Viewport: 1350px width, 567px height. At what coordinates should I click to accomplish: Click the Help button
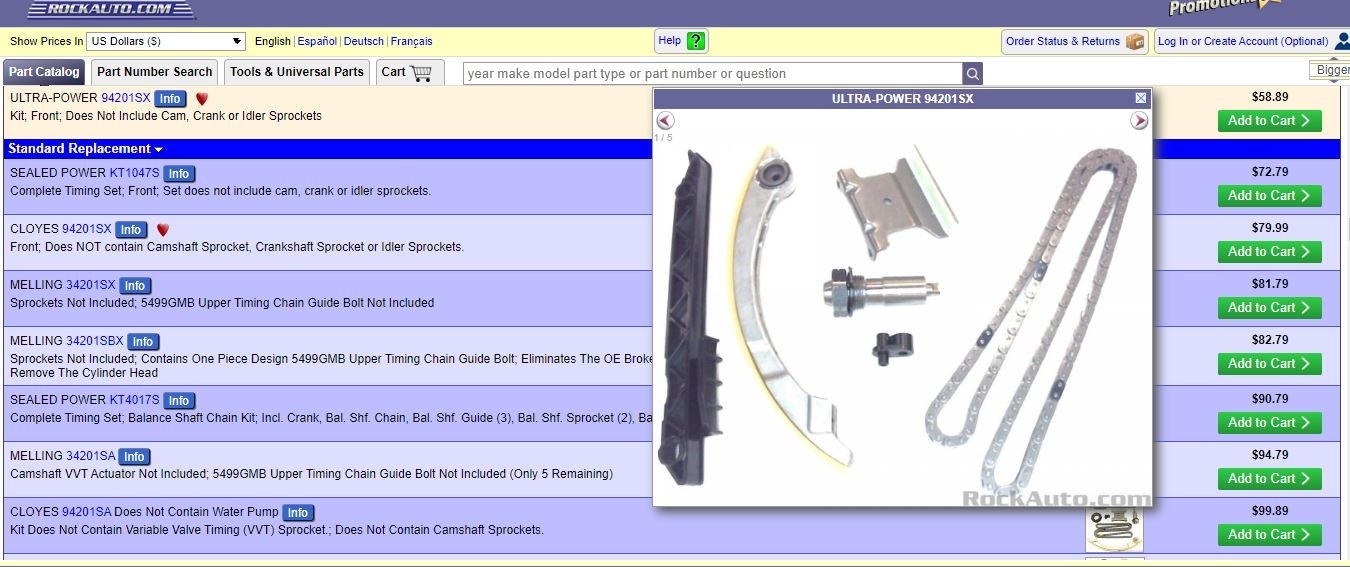coord(682,41)
